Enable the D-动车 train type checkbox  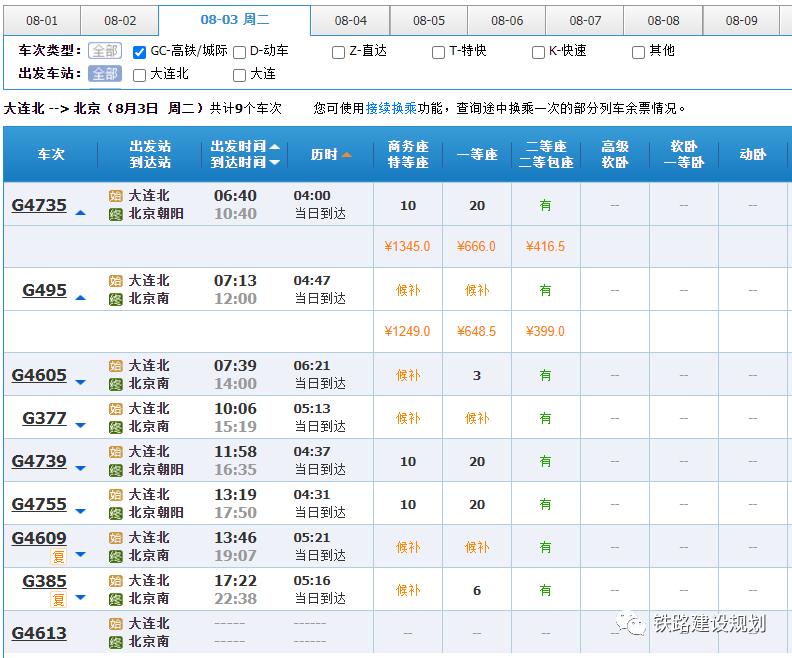point(239,51)
